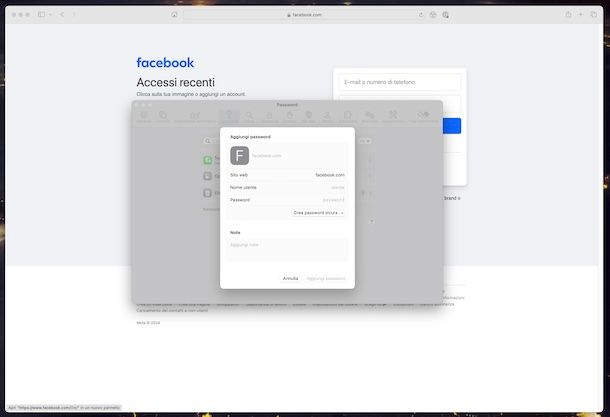Toggle the Safari sidebar icon

point(41,14)
